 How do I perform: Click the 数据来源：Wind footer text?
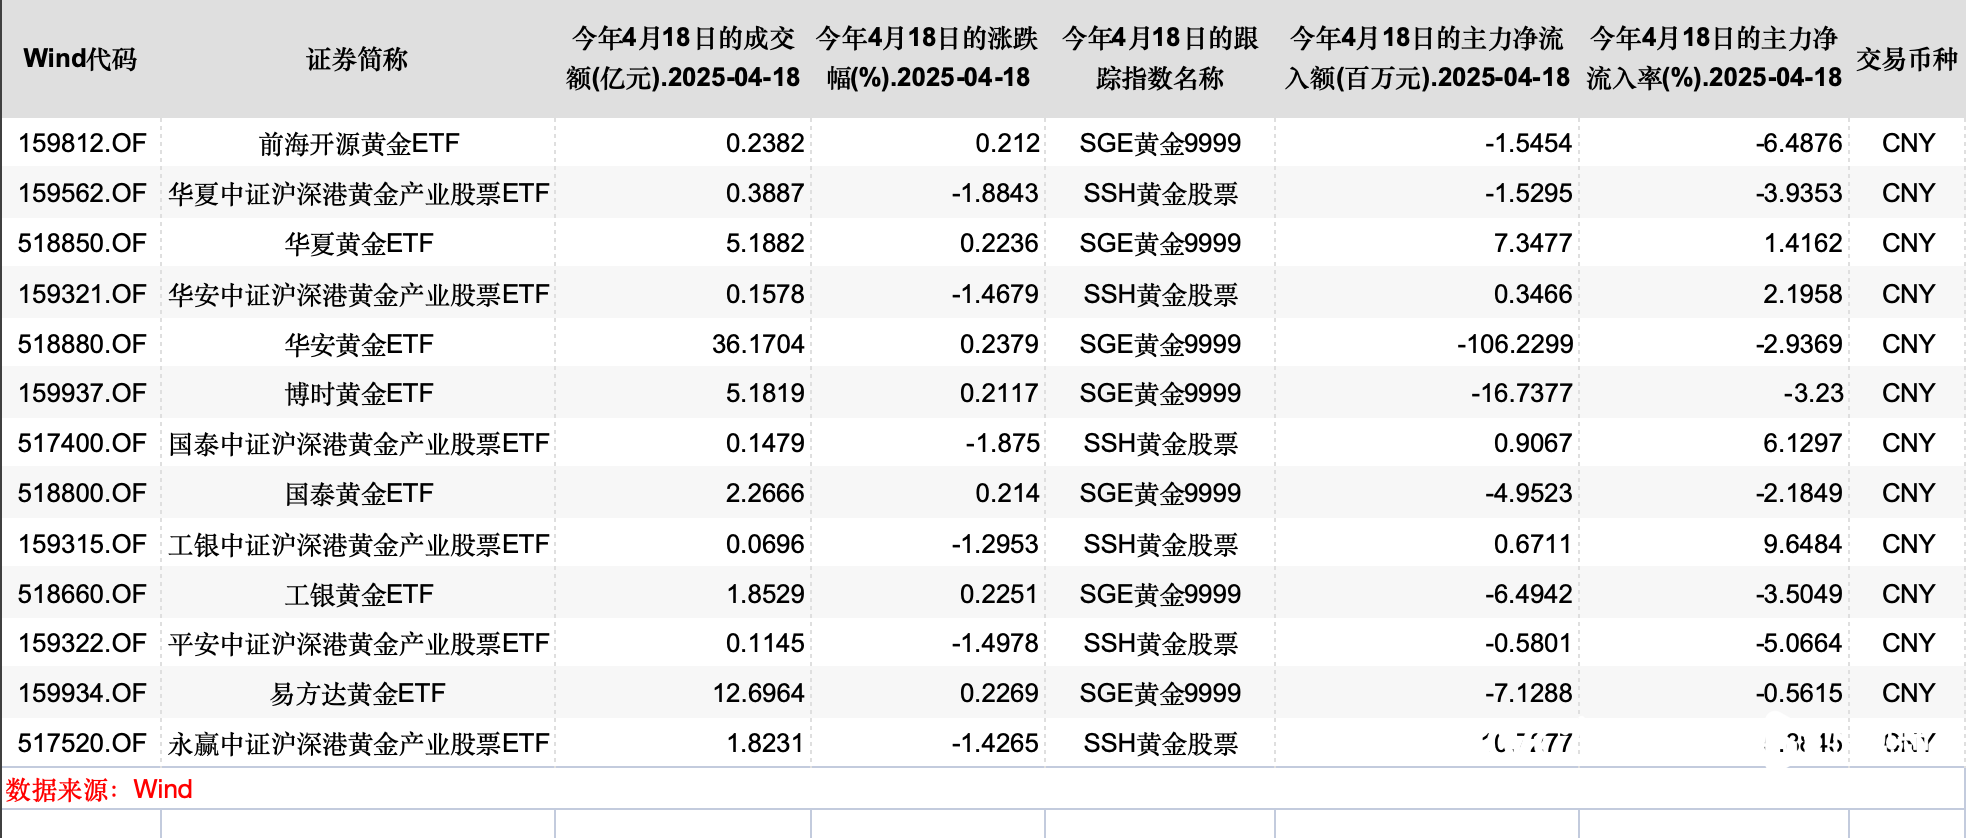coord(99,789)
